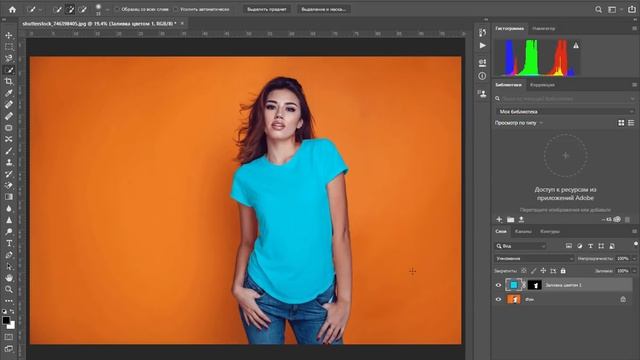The width and height of the screenshot is (640, 360).
Task: Open the Fill slider arrow in Layers
Action: (x=634, y=271)
